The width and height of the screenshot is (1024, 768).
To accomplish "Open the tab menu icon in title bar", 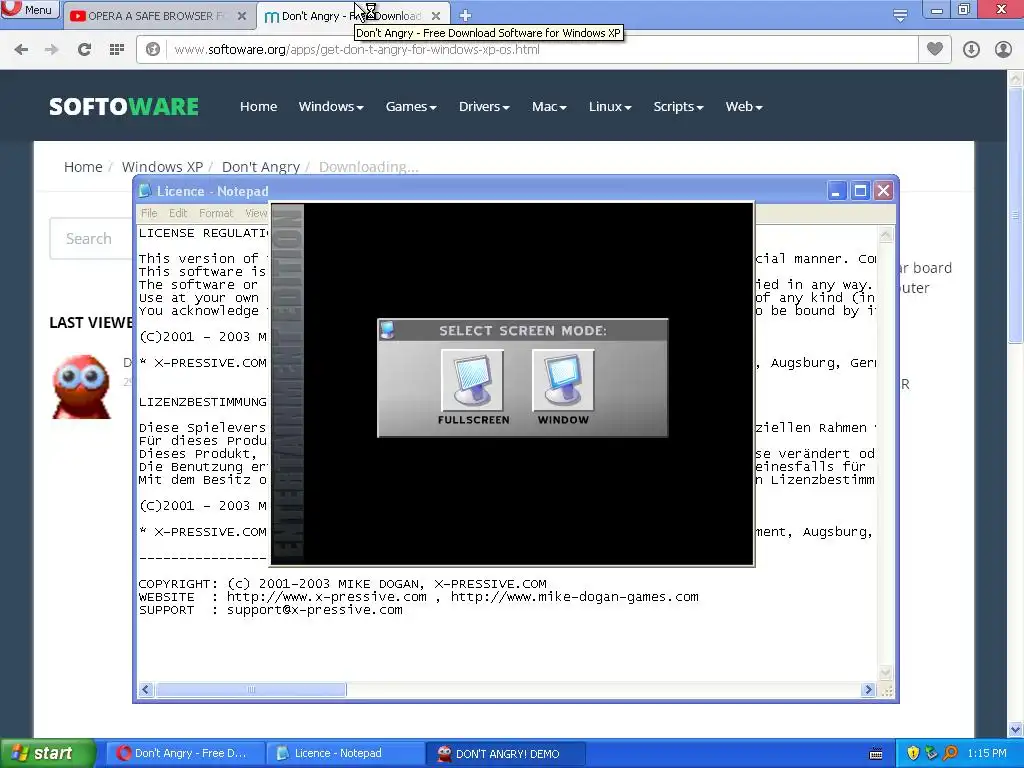I will click(900, 15).
